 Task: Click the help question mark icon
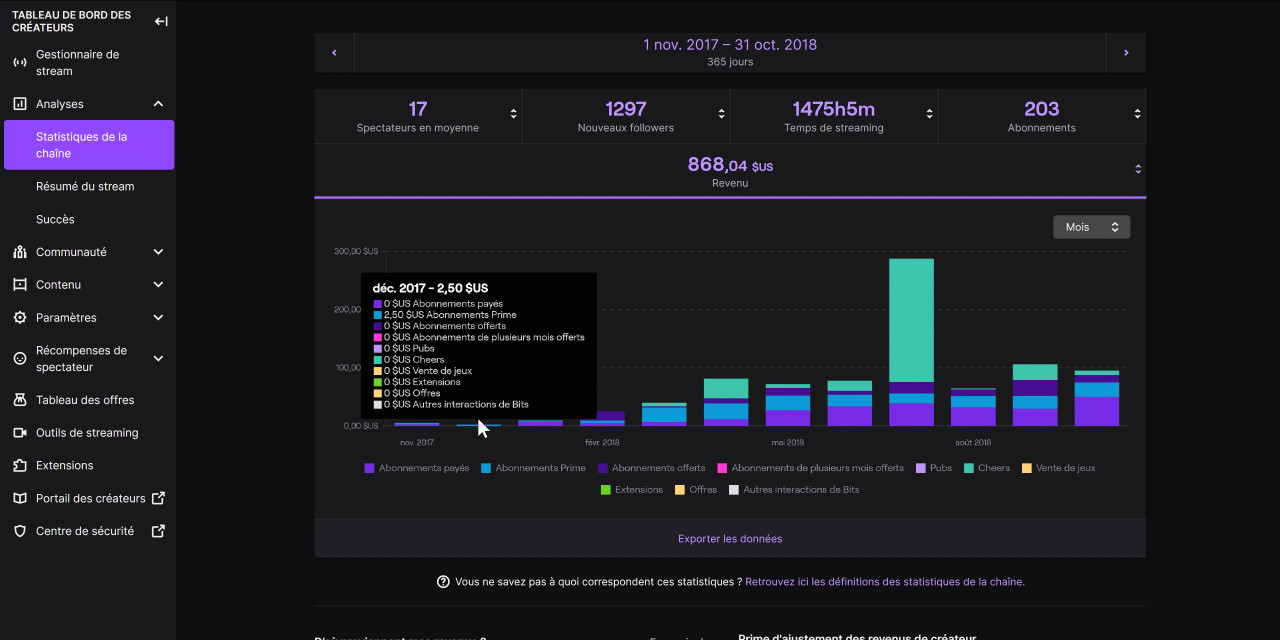tap(443, 582)
